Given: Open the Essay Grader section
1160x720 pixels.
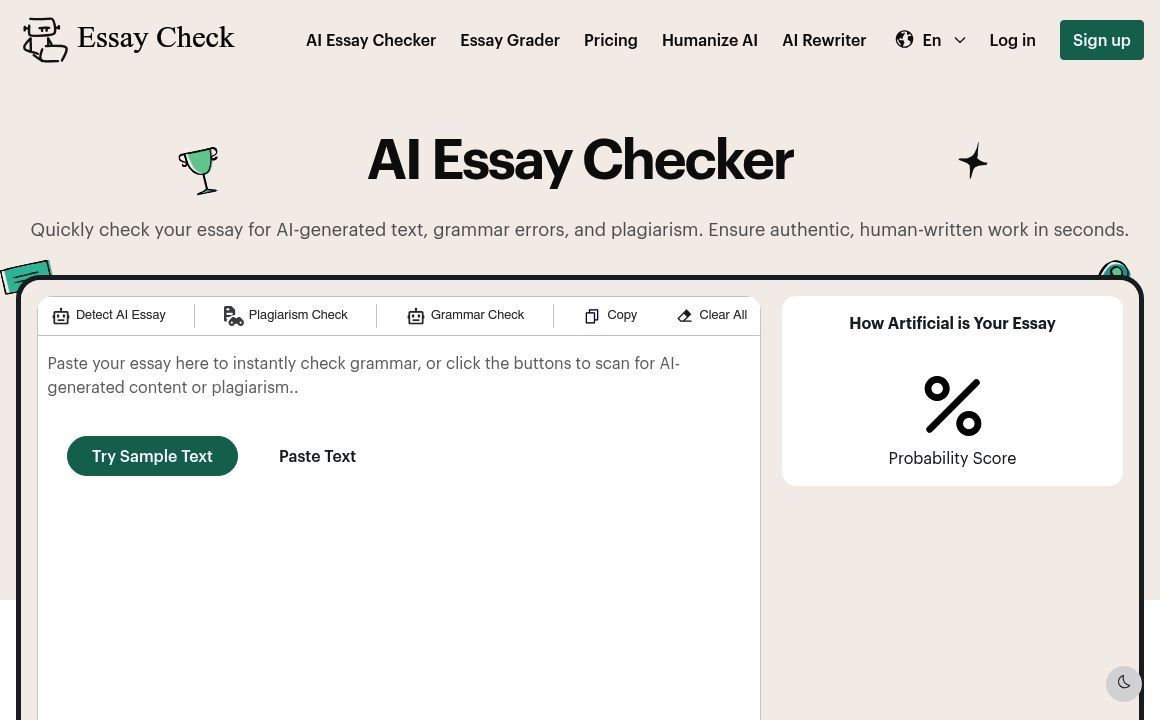Looking at the screenshot, I should click(x=510, y=40).
